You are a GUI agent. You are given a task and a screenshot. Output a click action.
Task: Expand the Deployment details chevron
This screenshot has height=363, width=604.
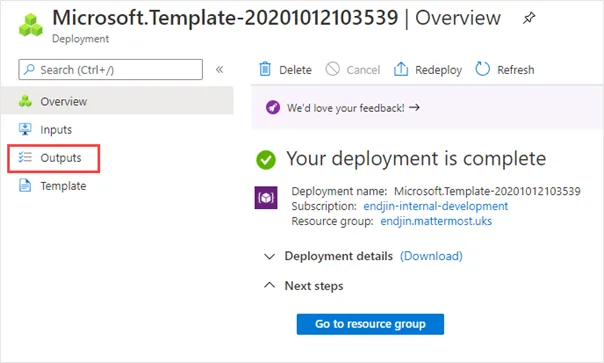269,257
